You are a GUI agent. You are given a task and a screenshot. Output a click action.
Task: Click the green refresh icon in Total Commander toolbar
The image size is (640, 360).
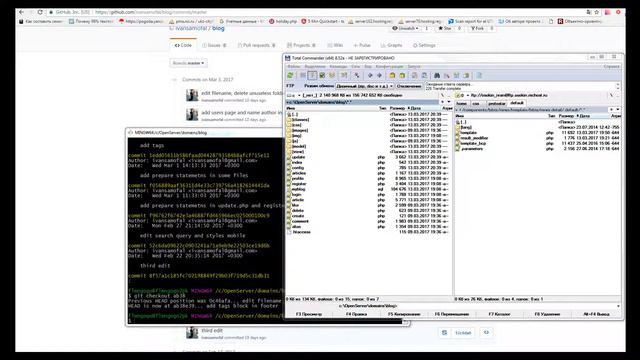[290, 76]
